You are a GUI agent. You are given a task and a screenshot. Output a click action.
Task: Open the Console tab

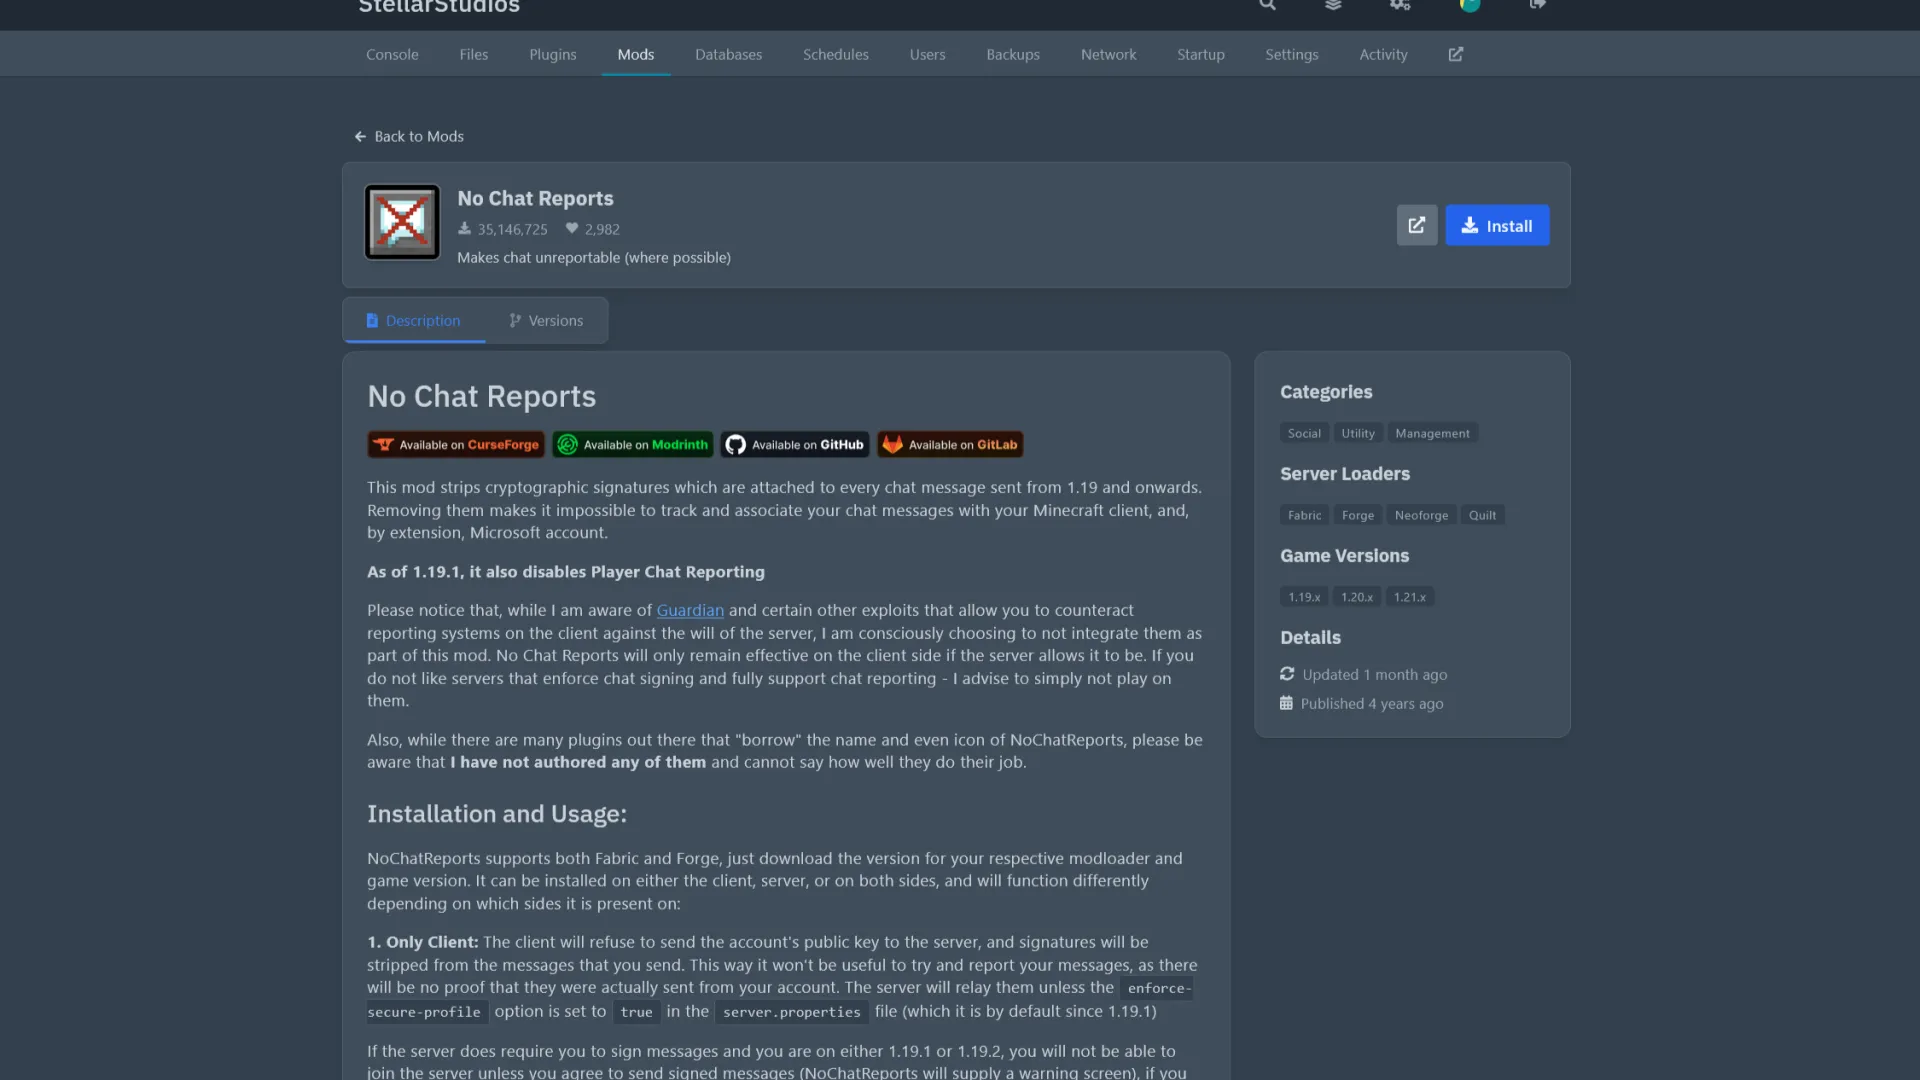392,54
